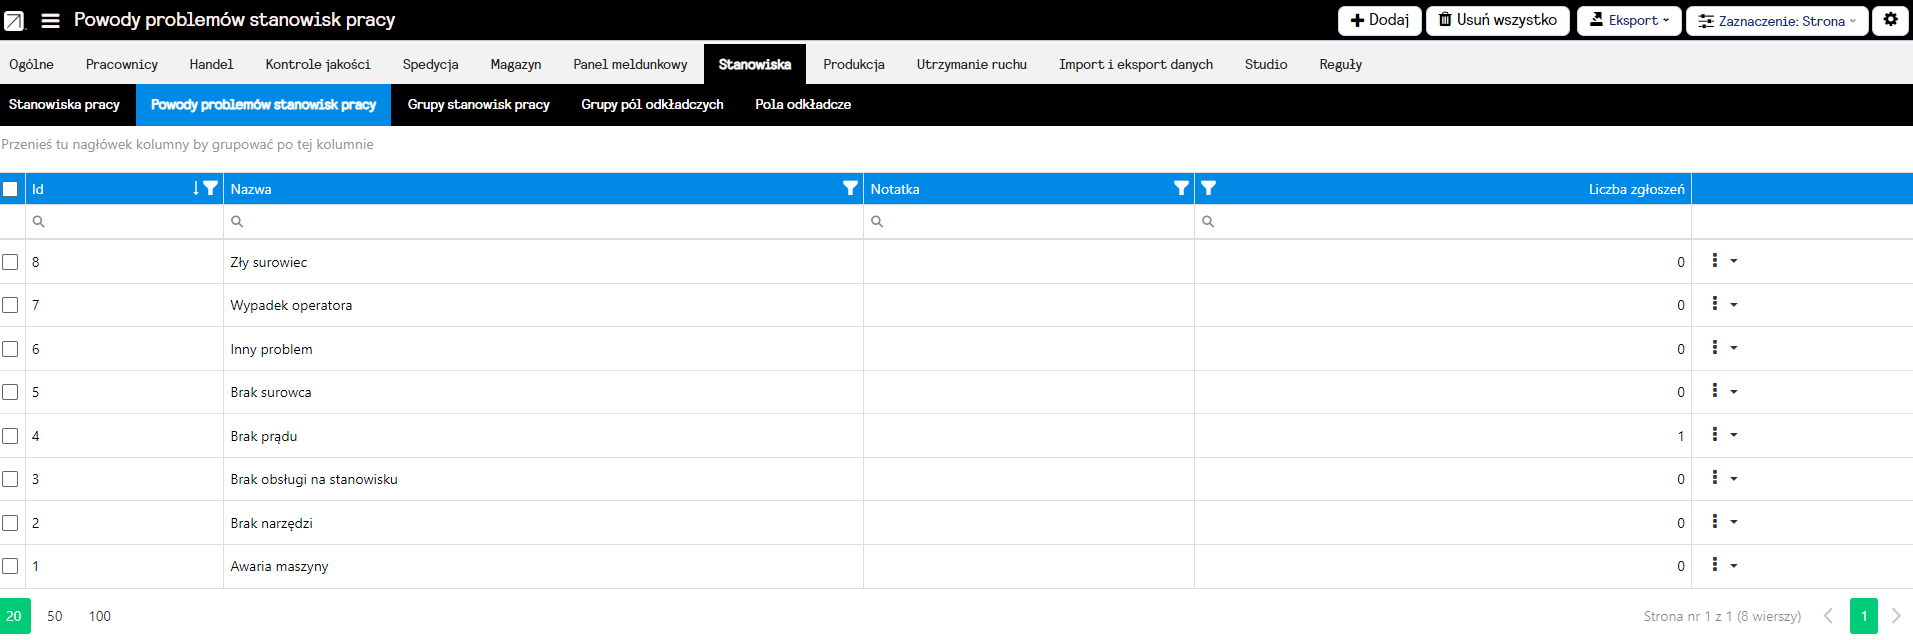Click the Dodaj button
Image resolution: width=1913 pixels, height=640 pixels.
(x=1379, y=20)
